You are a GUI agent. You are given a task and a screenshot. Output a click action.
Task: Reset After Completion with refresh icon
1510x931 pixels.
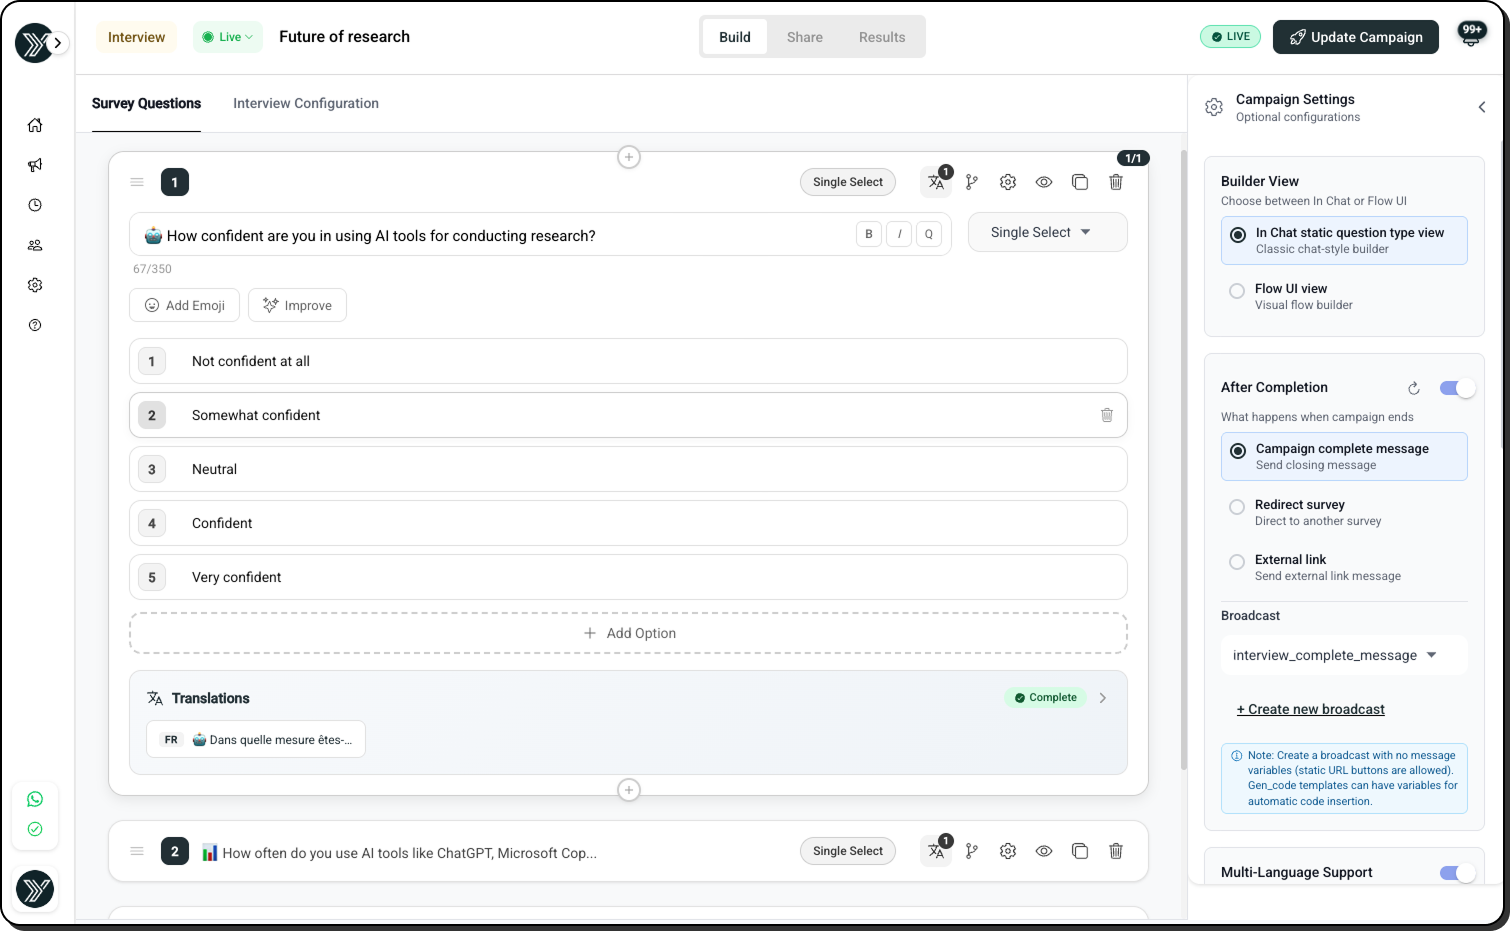click(1413, 388)
